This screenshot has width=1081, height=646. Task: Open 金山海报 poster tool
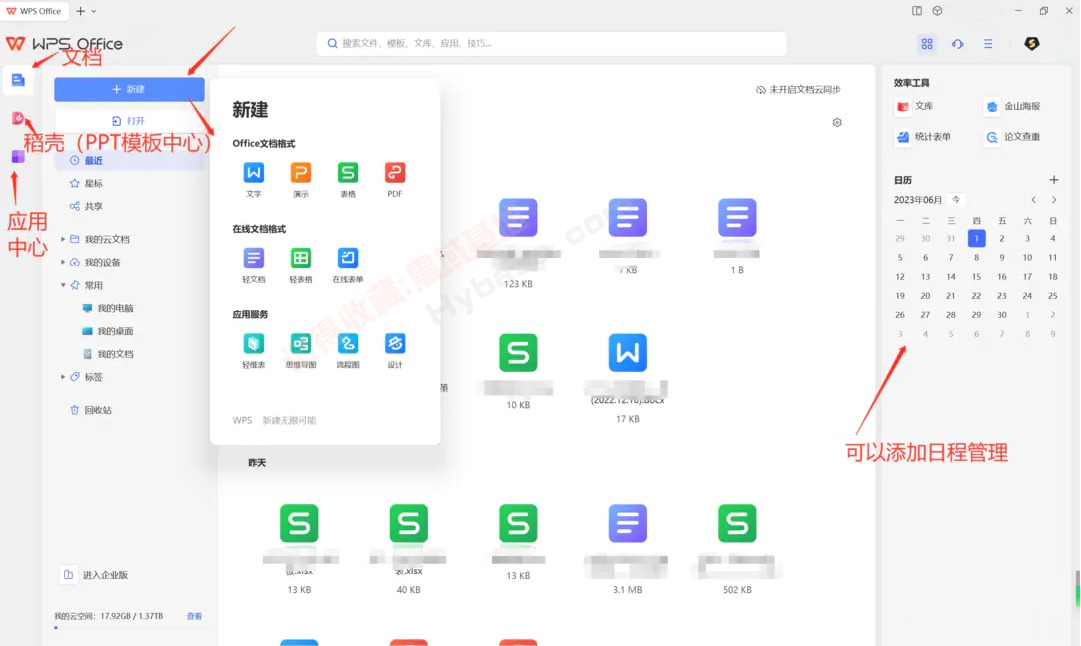pos(1013,106)
